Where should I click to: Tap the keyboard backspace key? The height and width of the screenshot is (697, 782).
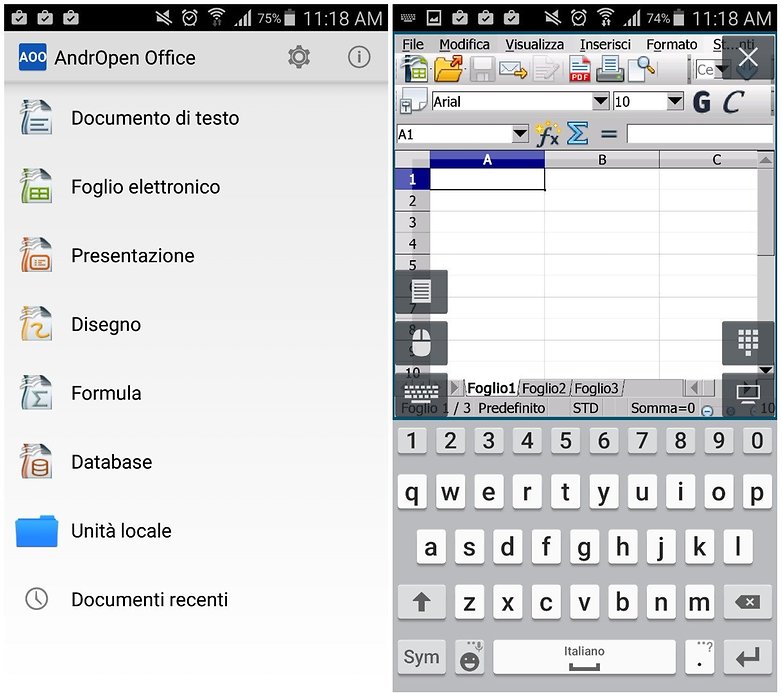pos(748,602)
